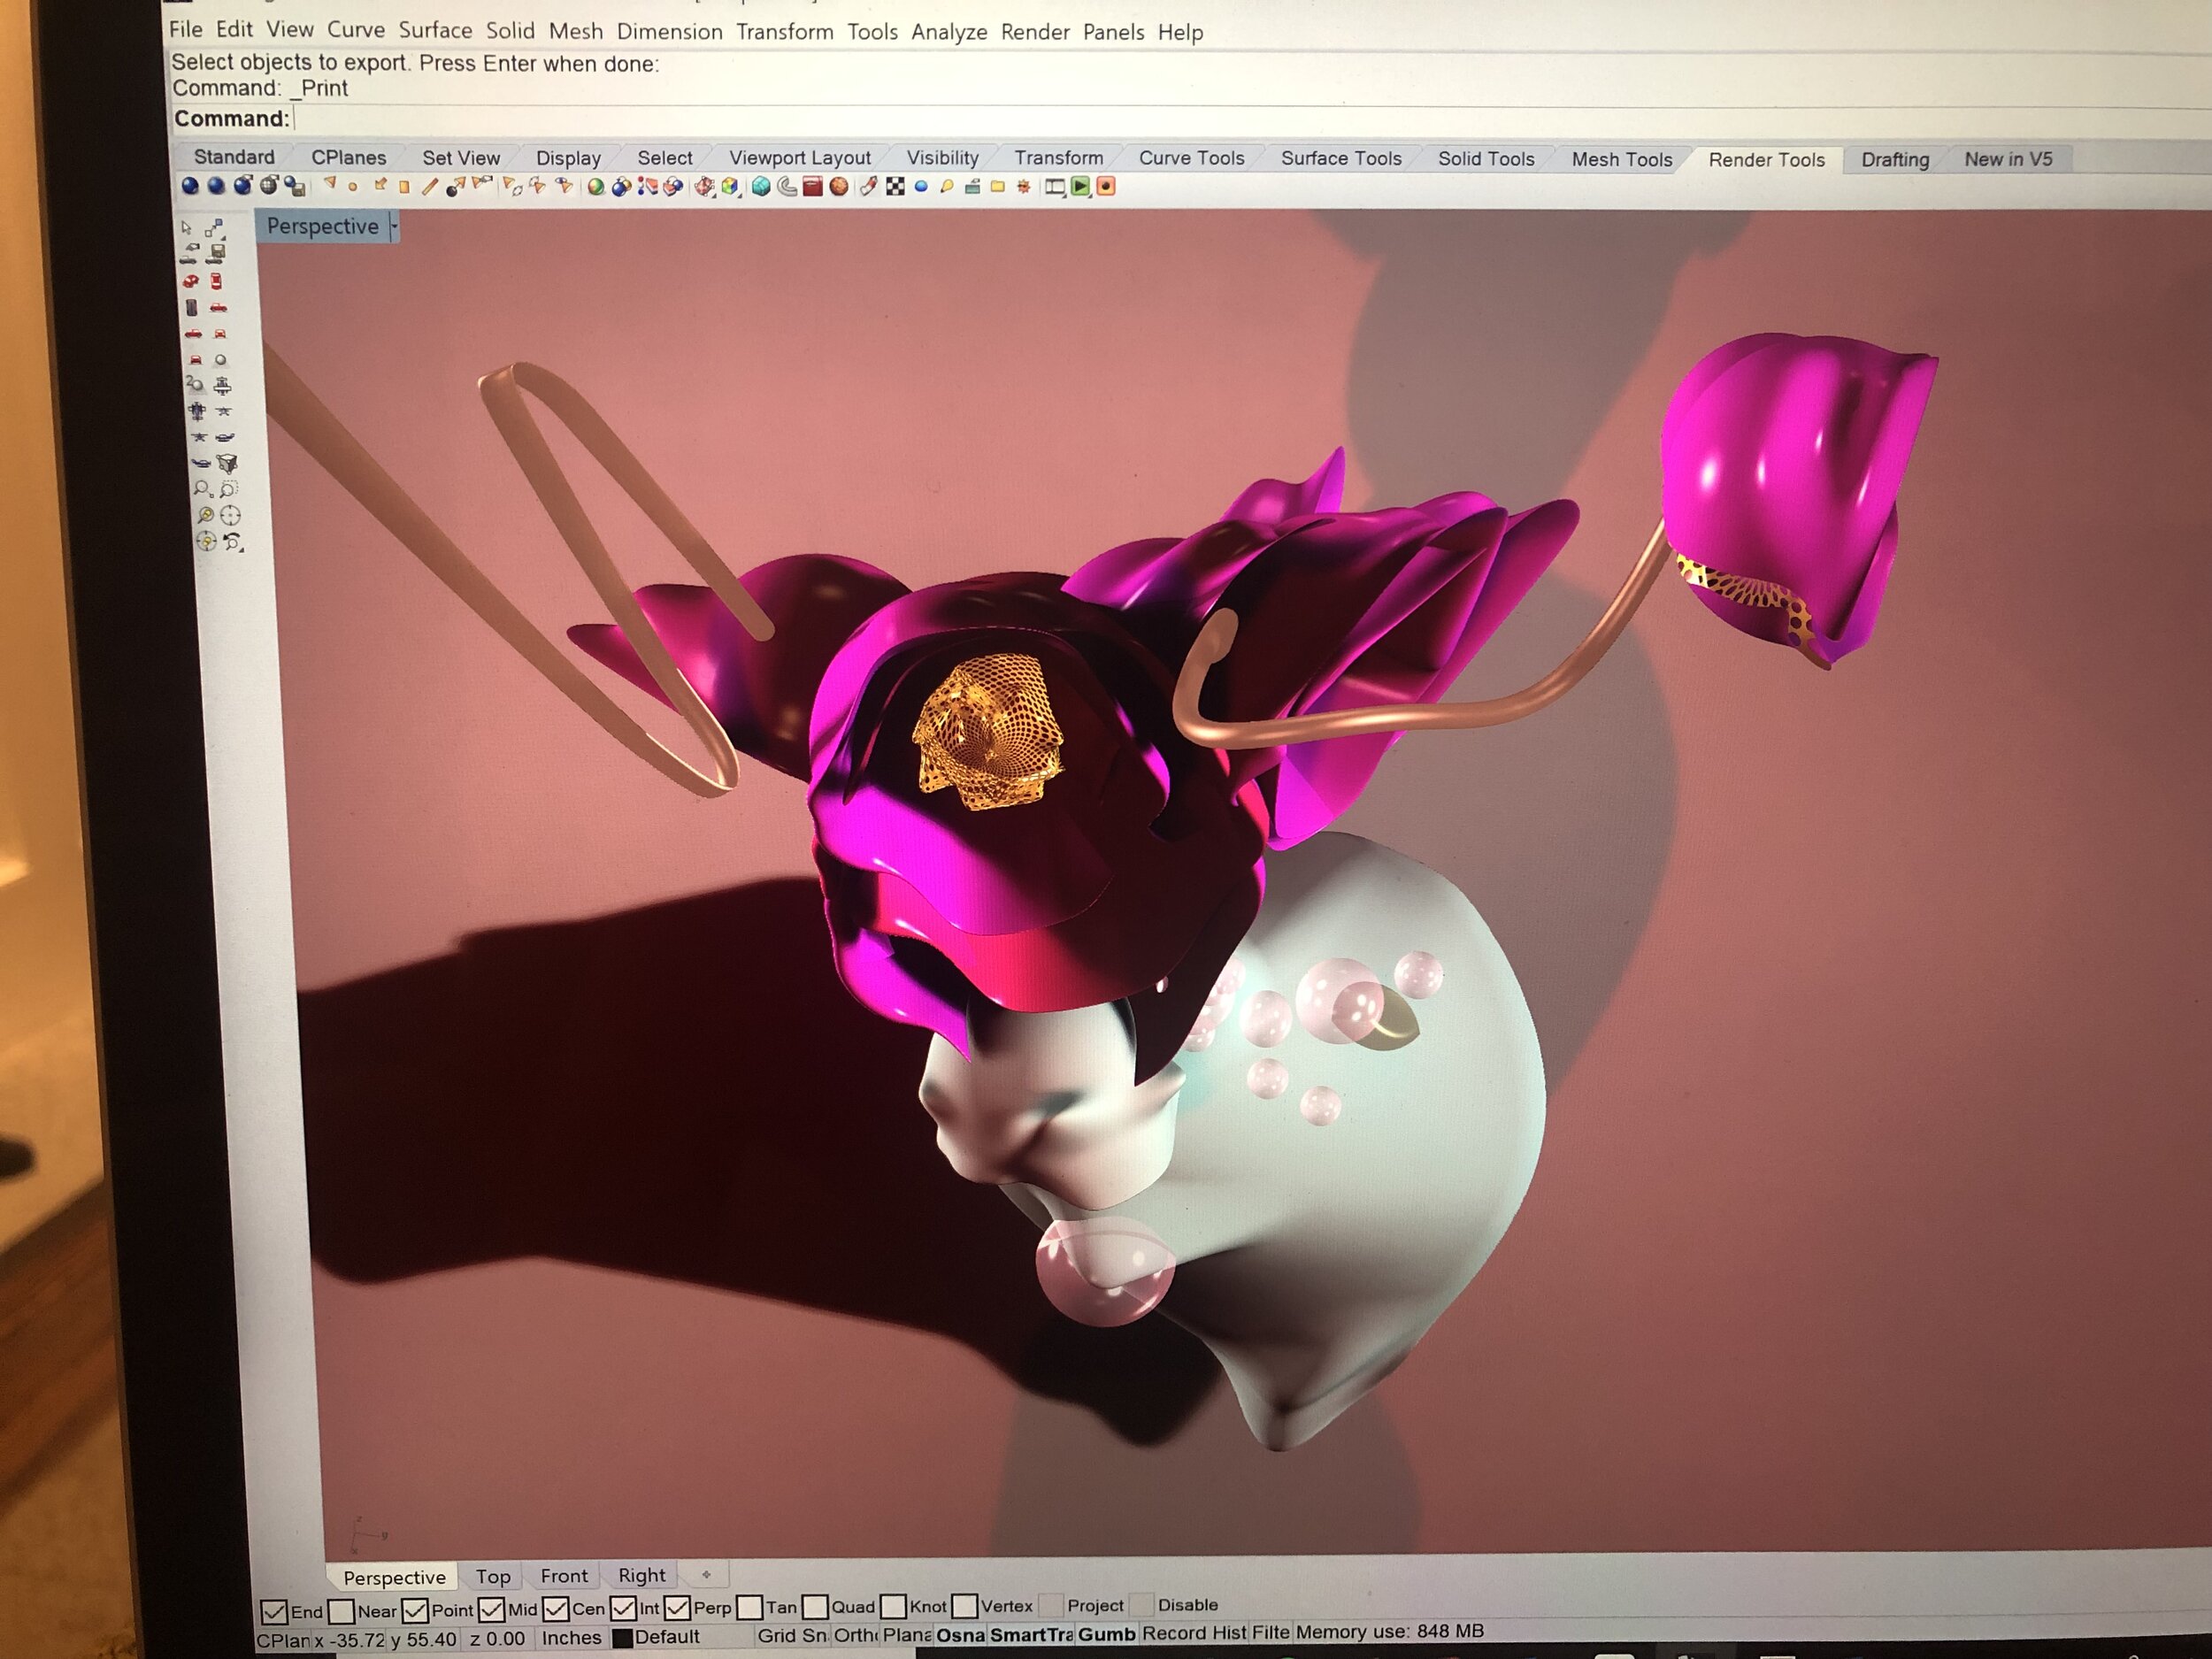Open the Default layer dropdown in status bar
2212x1659 pixels.
point(667,1637)
